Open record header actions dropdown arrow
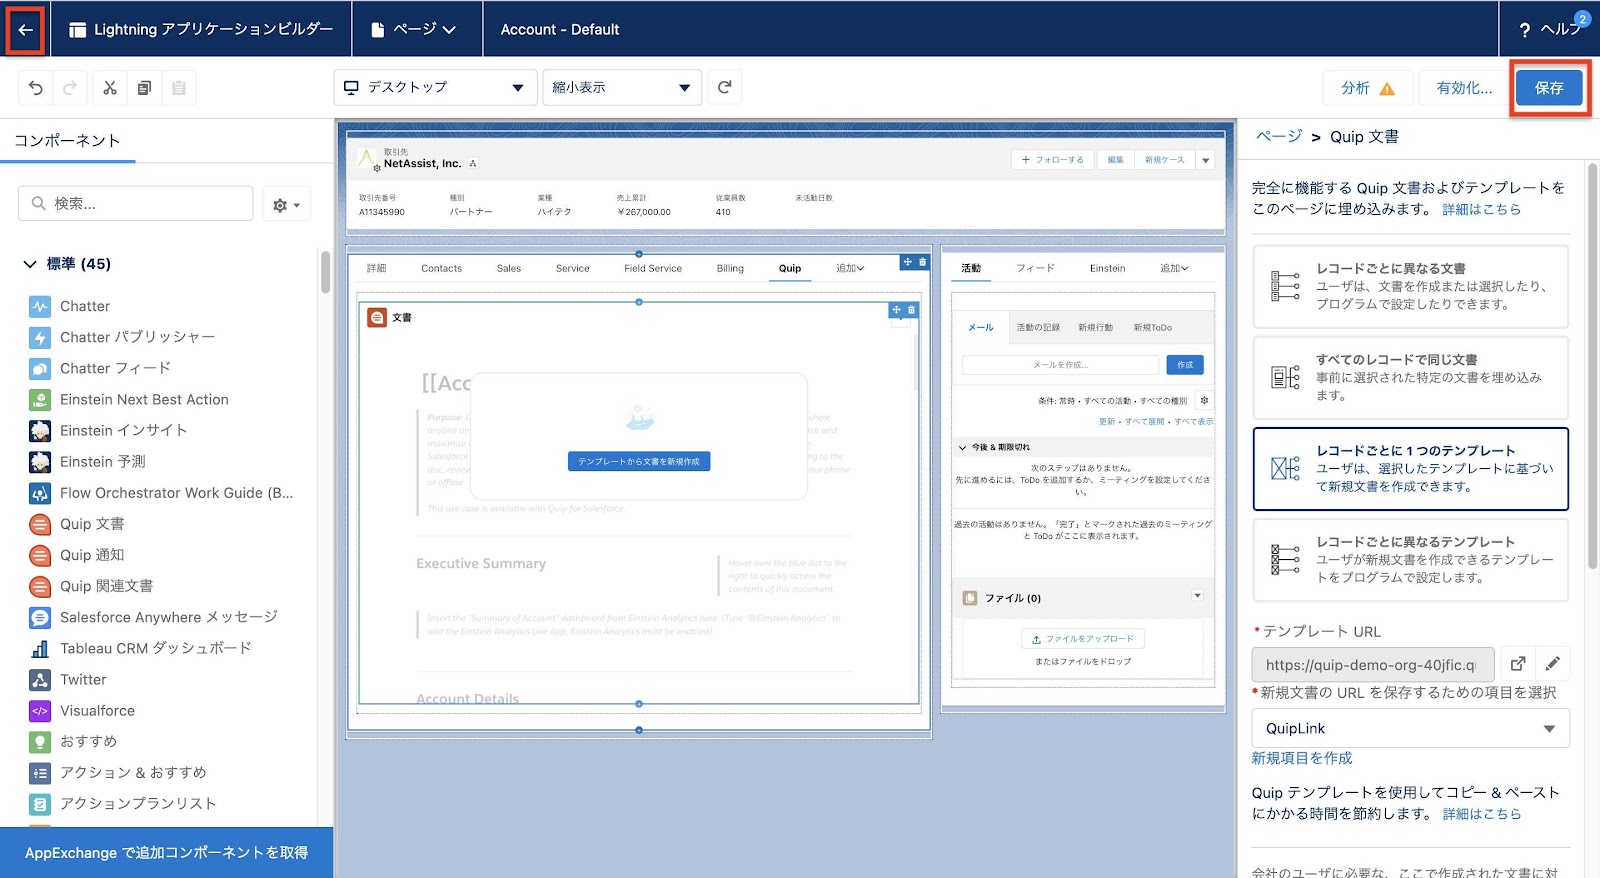1600x878 pixels. click(x=1206, y=160)
